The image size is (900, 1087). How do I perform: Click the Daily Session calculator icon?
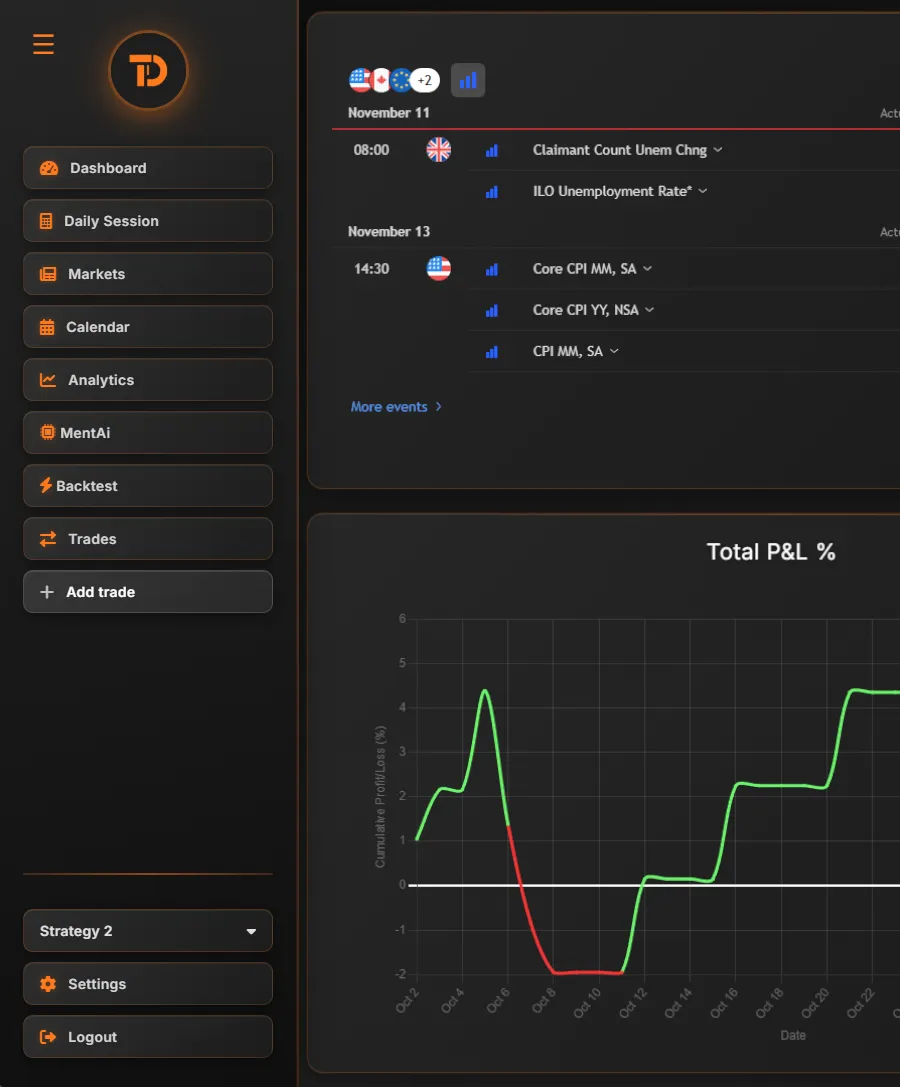pyautogui.click(x=46, y=221)
